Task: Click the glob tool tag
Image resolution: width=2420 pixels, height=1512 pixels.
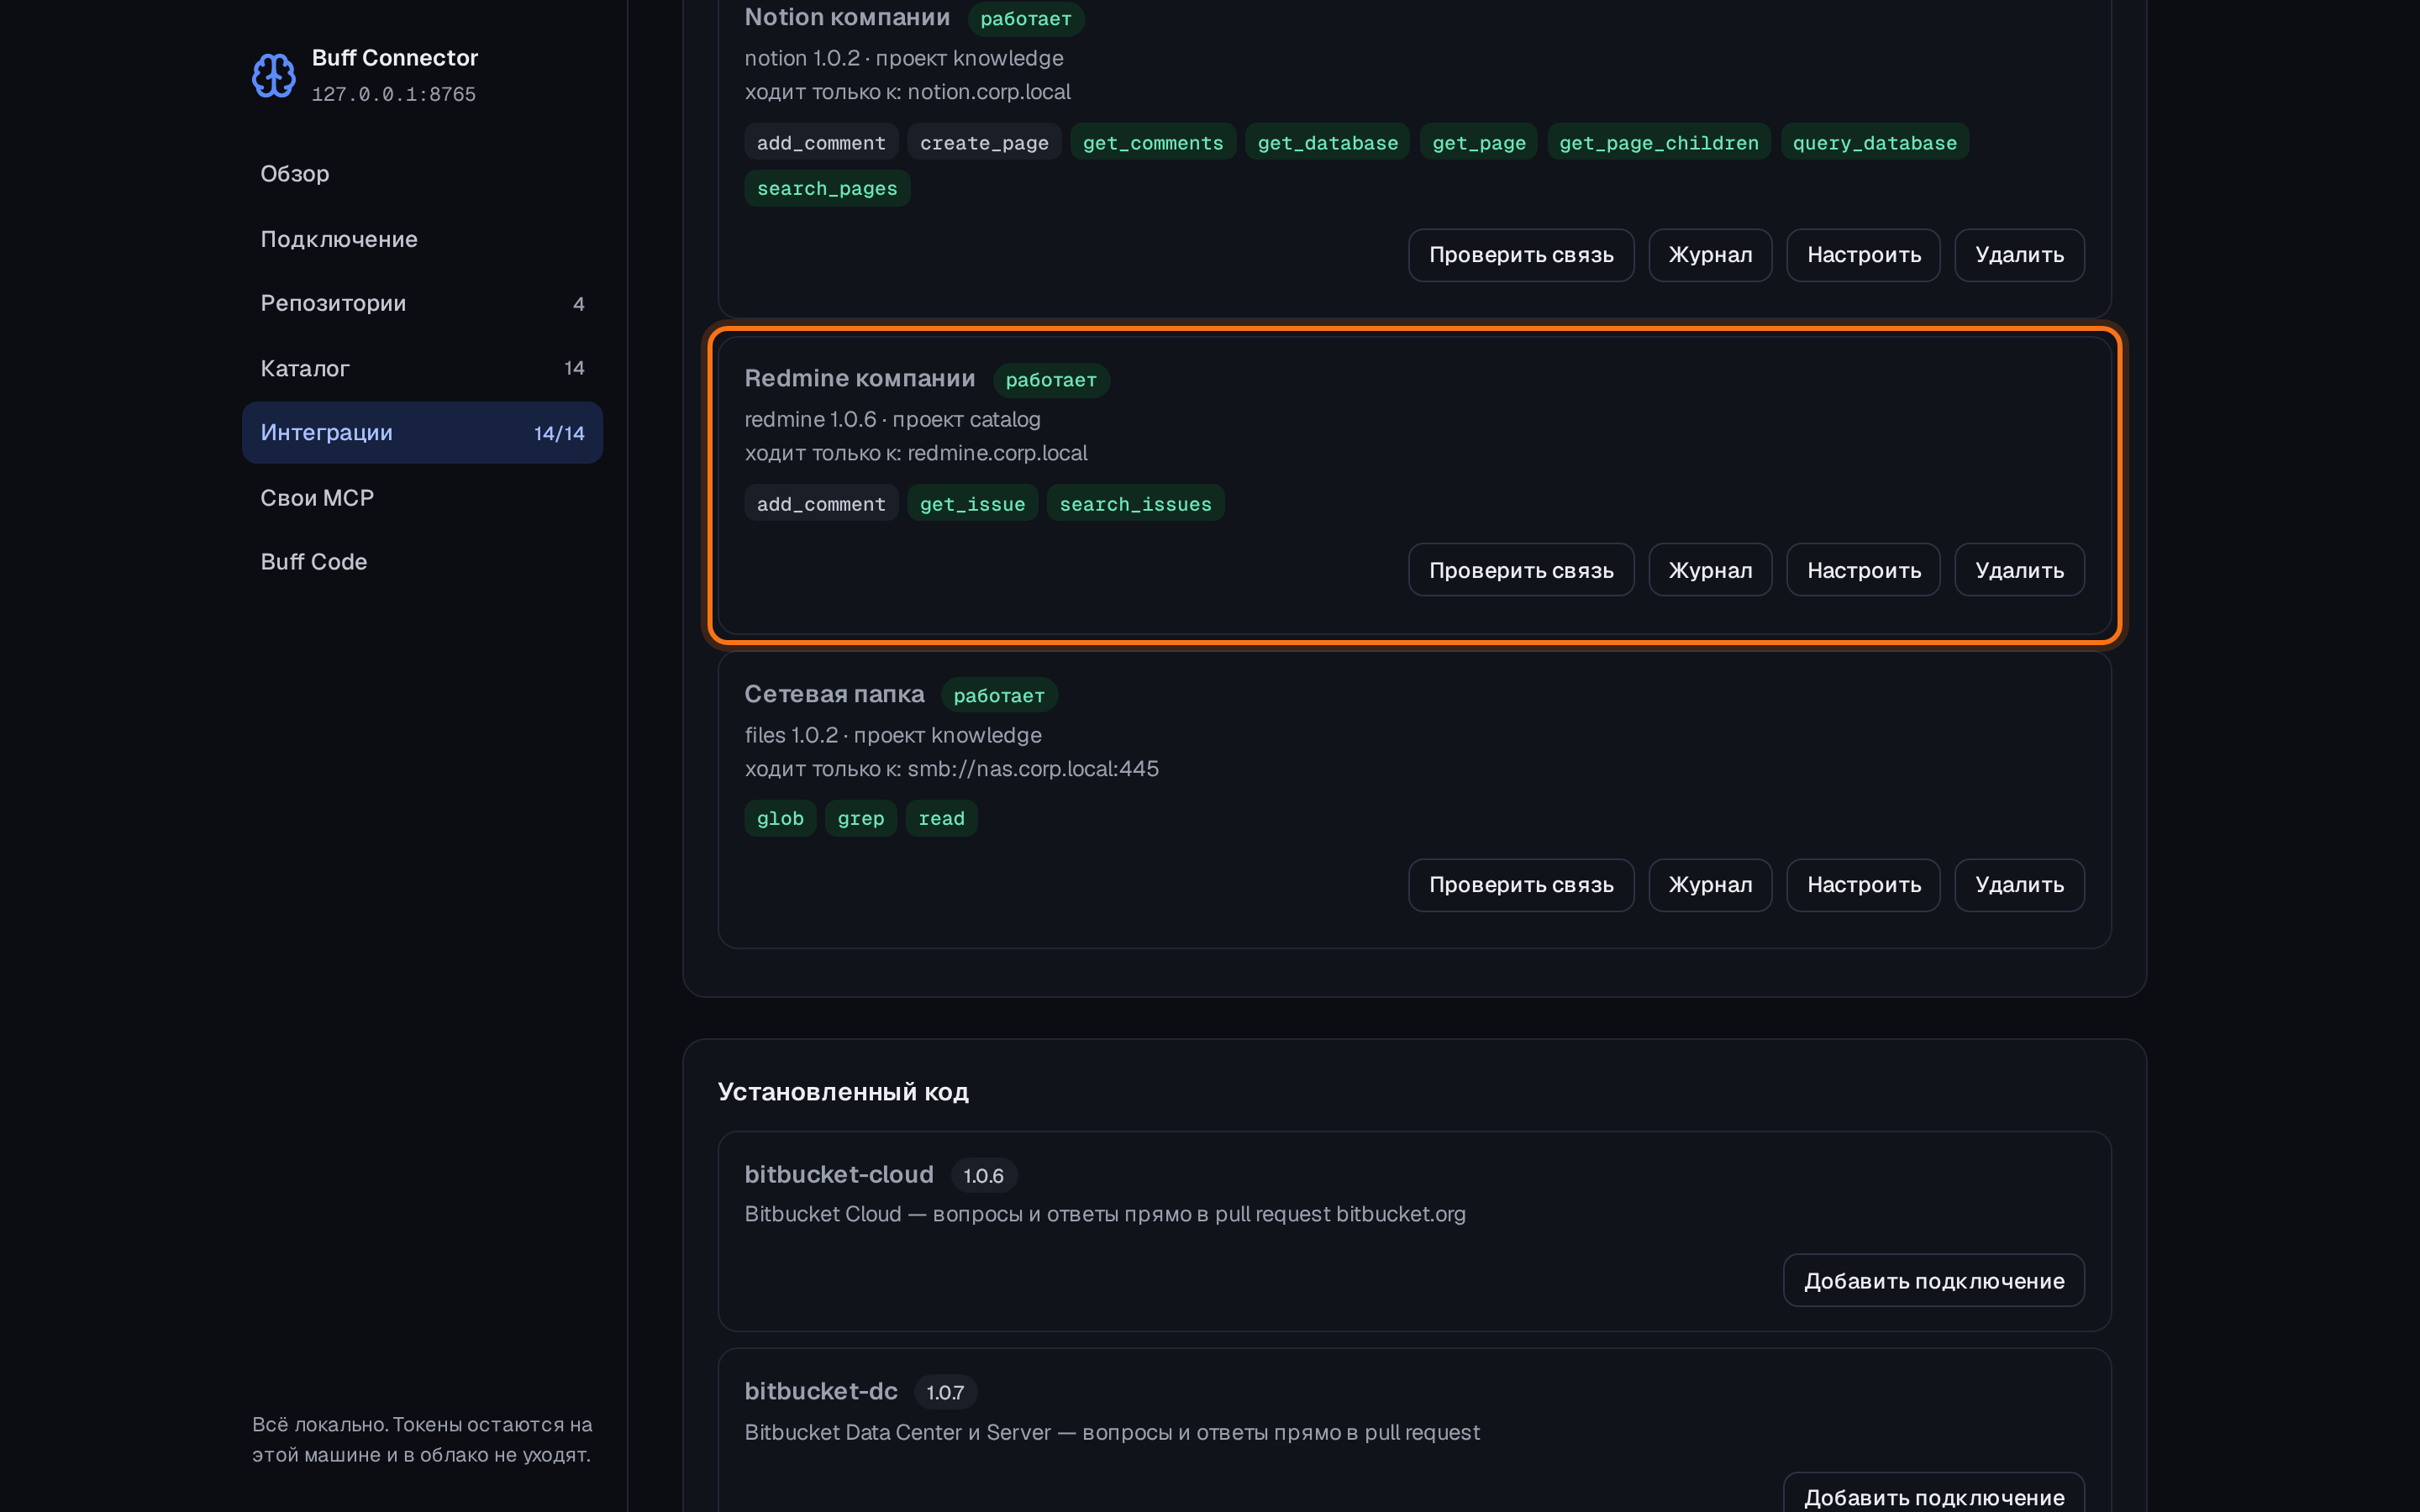Action: 780,818
